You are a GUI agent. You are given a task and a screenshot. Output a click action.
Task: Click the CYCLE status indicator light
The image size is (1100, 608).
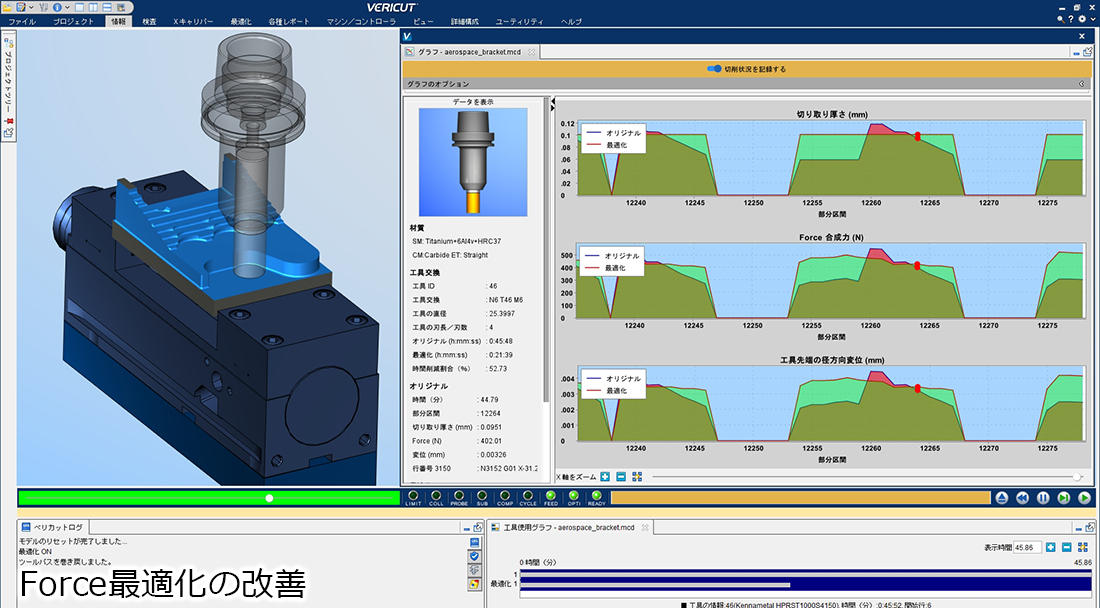(x=528, y=496)
